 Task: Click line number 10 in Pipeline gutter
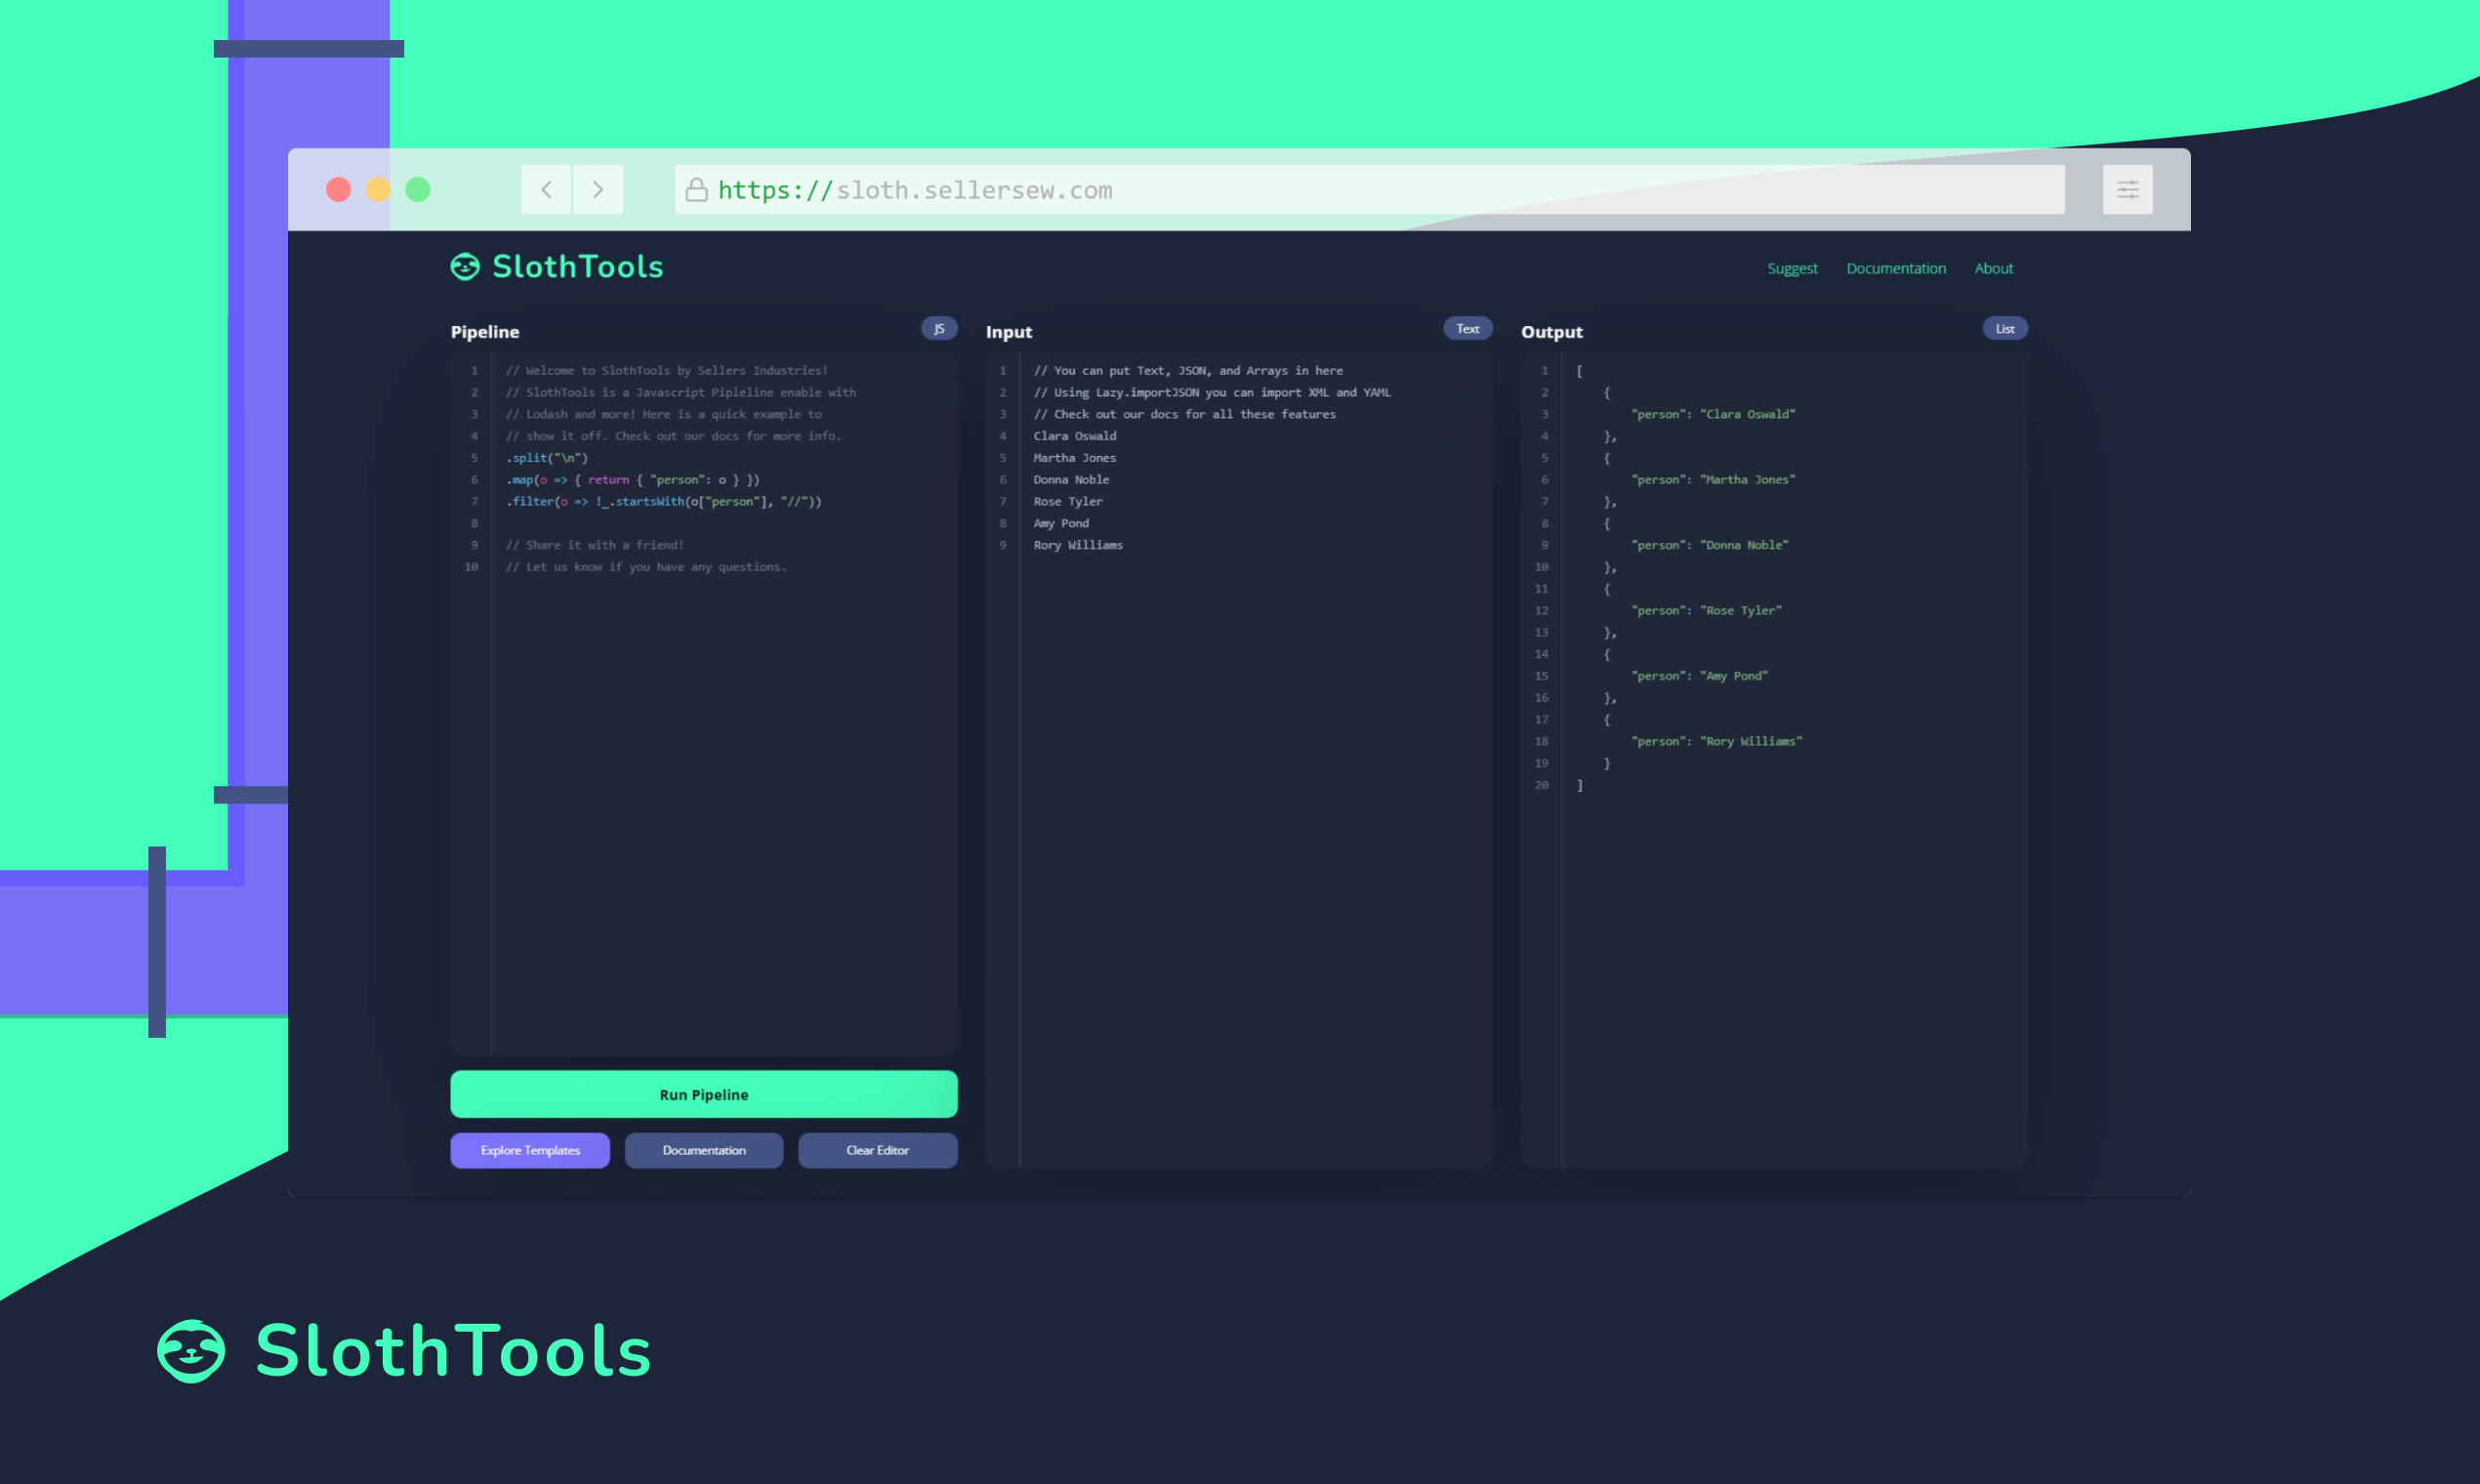471,567
